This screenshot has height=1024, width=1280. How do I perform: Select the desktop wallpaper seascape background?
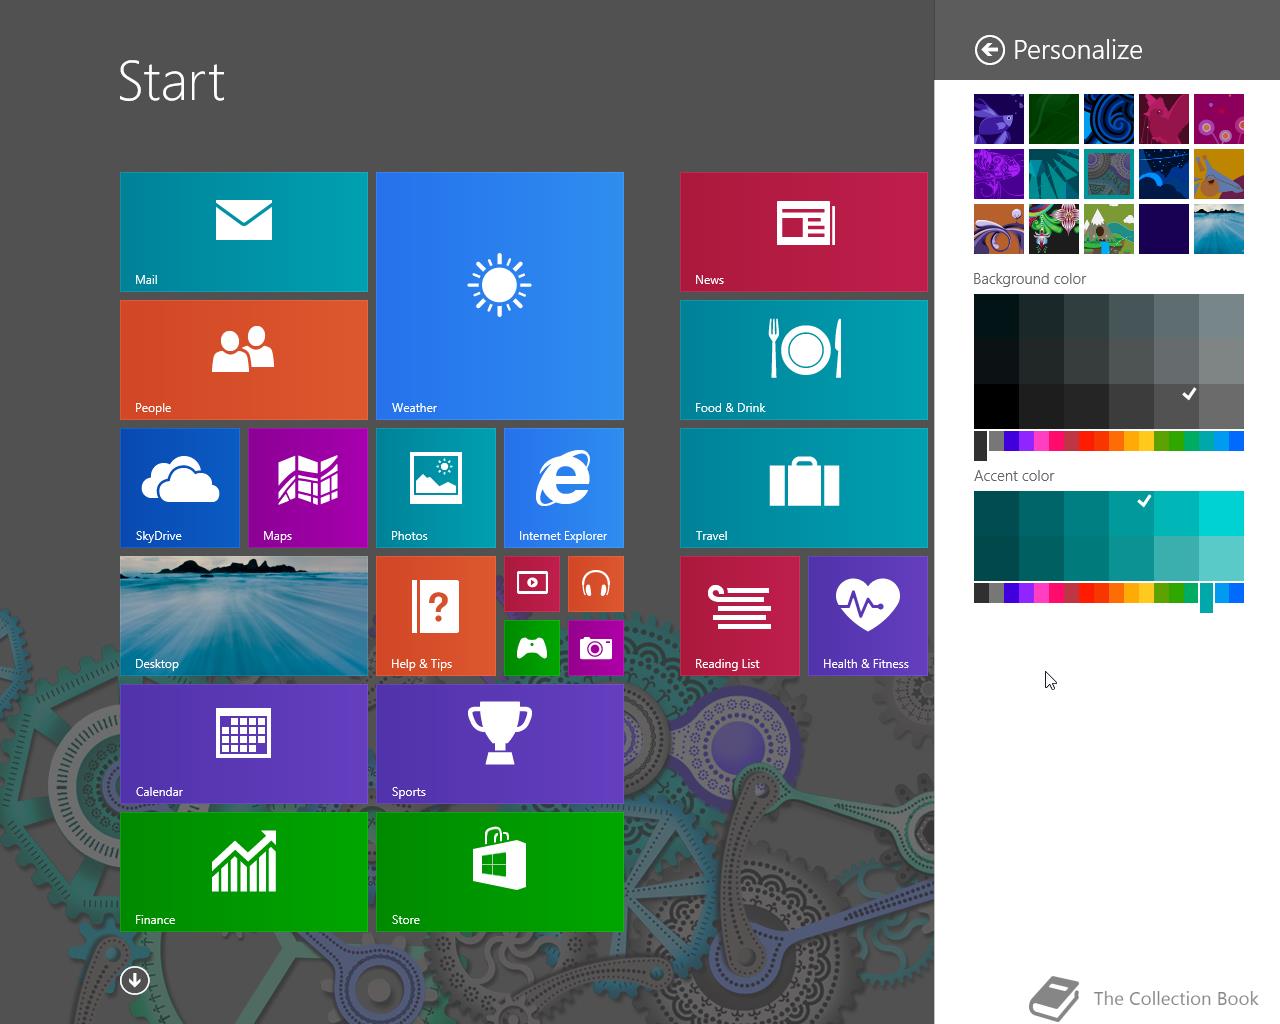[1219, 229]
